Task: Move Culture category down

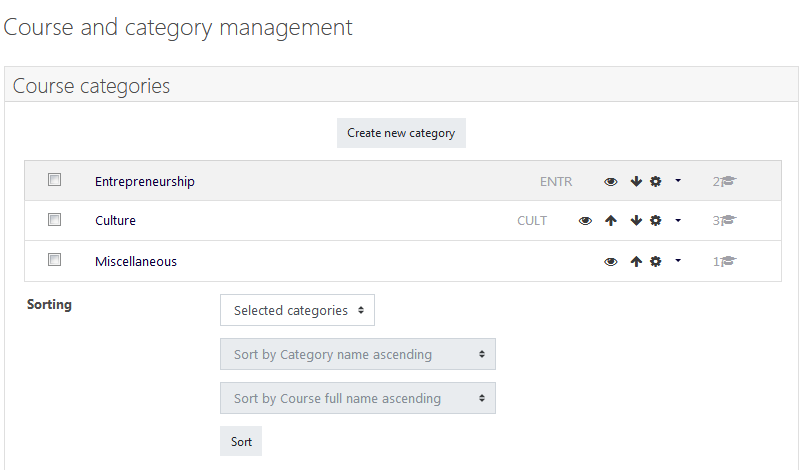Action: coord(636,221)
